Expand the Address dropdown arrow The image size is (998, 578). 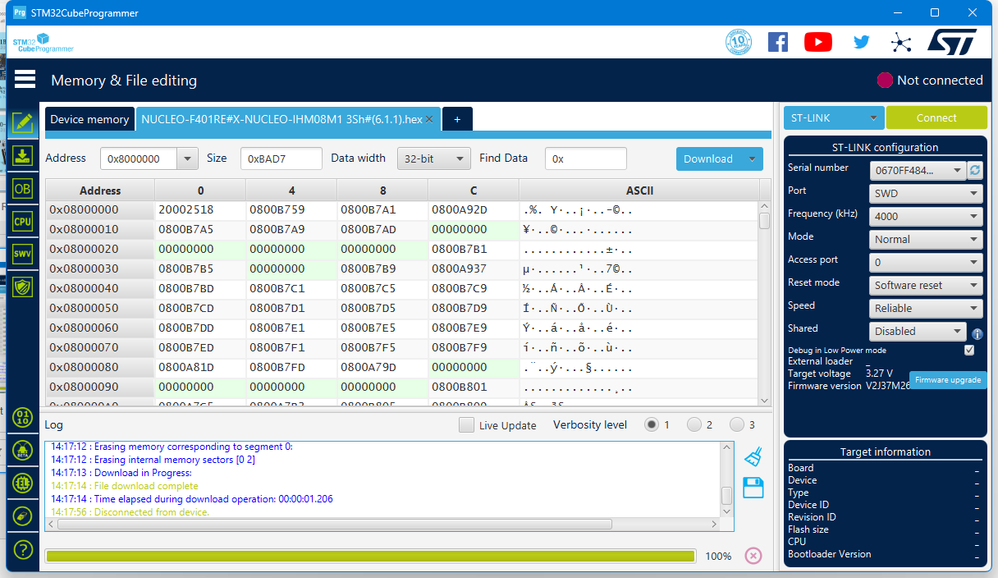coord(187,159)
